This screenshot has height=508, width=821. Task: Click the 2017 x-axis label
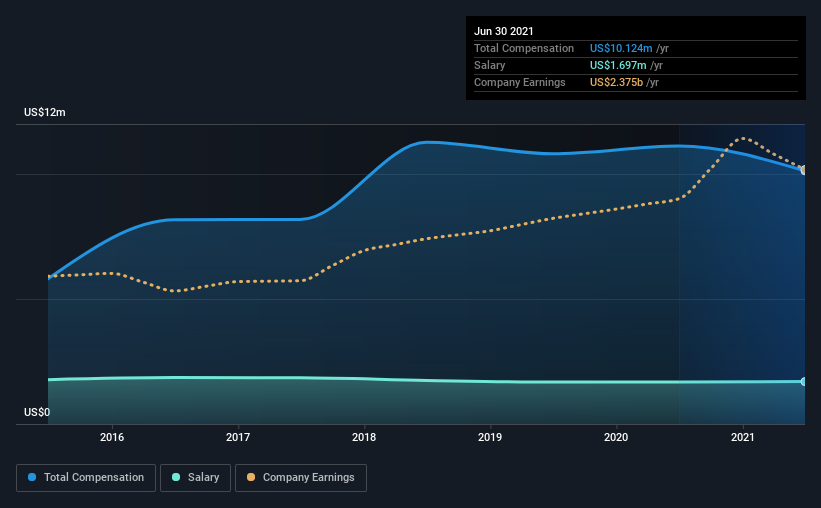tap(238, 437)
